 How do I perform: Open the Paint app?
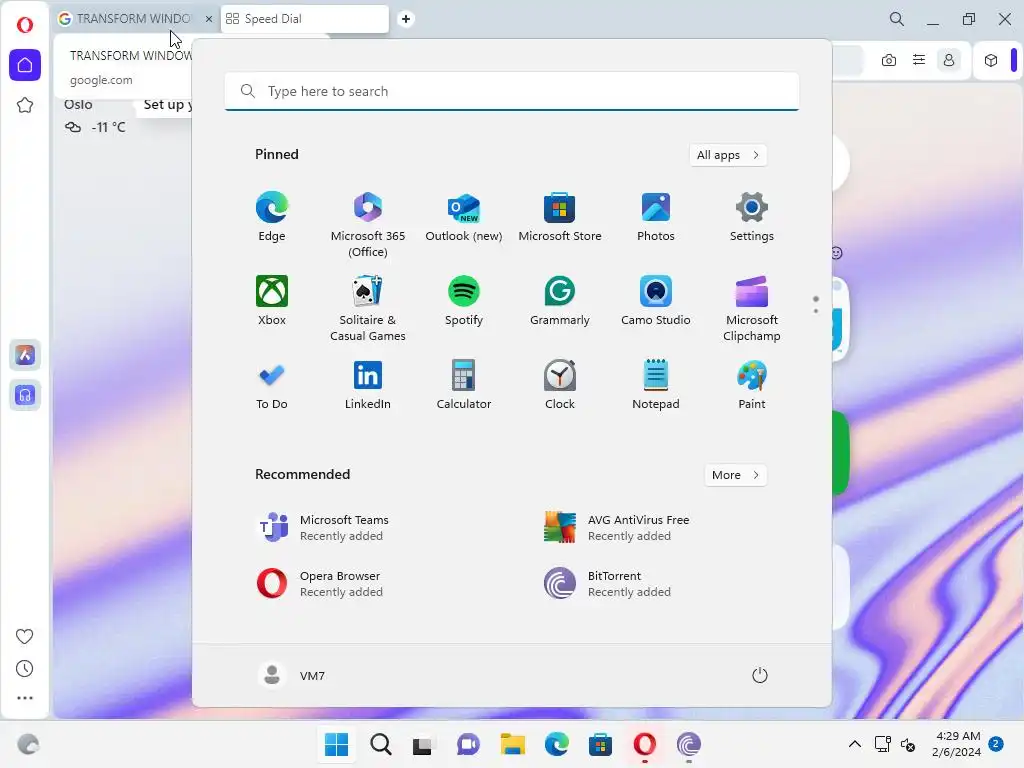[752, 385]
